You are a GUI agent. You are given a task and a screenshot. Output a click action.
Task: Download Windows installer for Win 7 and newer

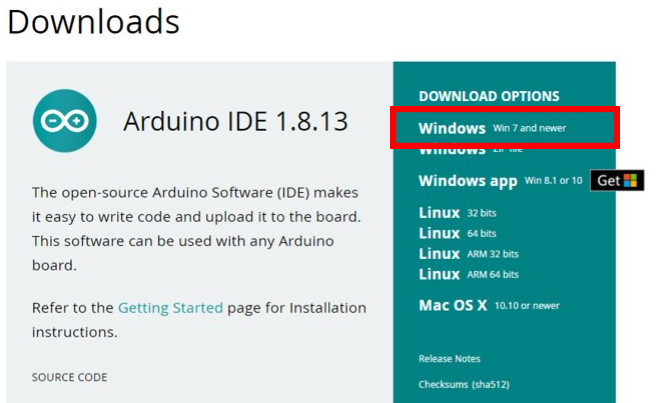coord(492,128)
